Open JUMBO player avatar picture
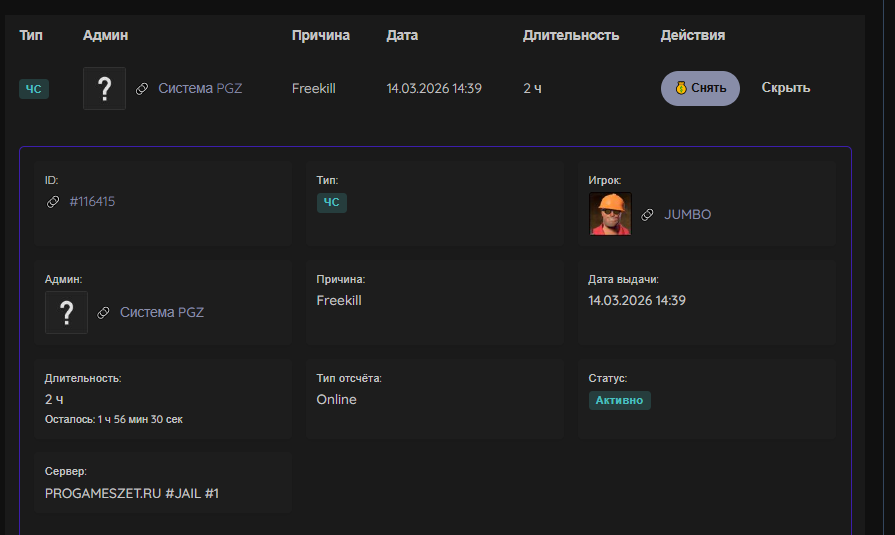 coord(610,214)
